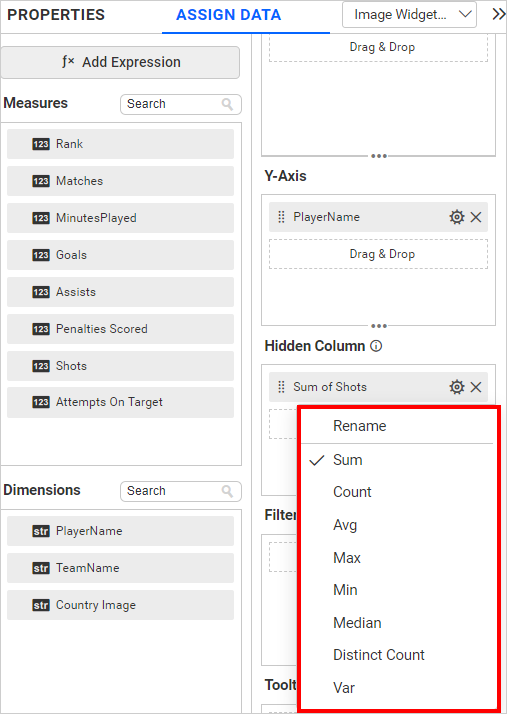Focus the Measures search field
507x714 pixels.
(180, 104)
